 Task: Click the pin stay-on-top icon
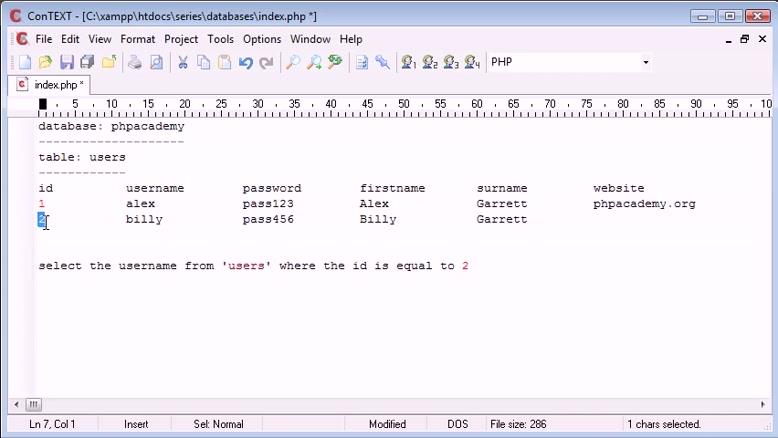[383, 63]
